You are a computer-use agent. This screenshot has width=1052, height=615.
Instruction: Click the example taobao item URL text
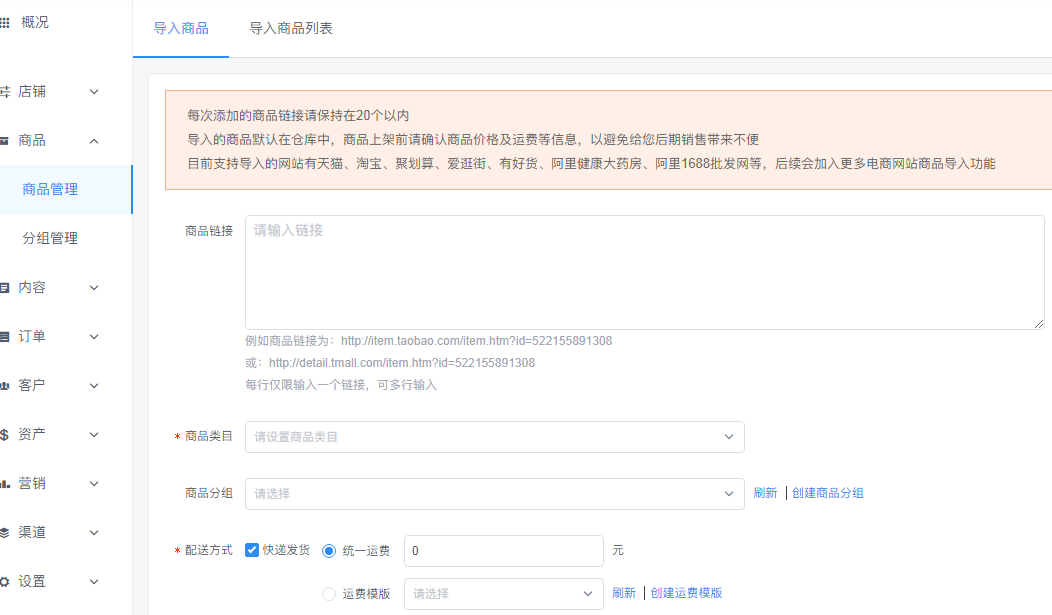pyautogui.click(x=476, y=341)
